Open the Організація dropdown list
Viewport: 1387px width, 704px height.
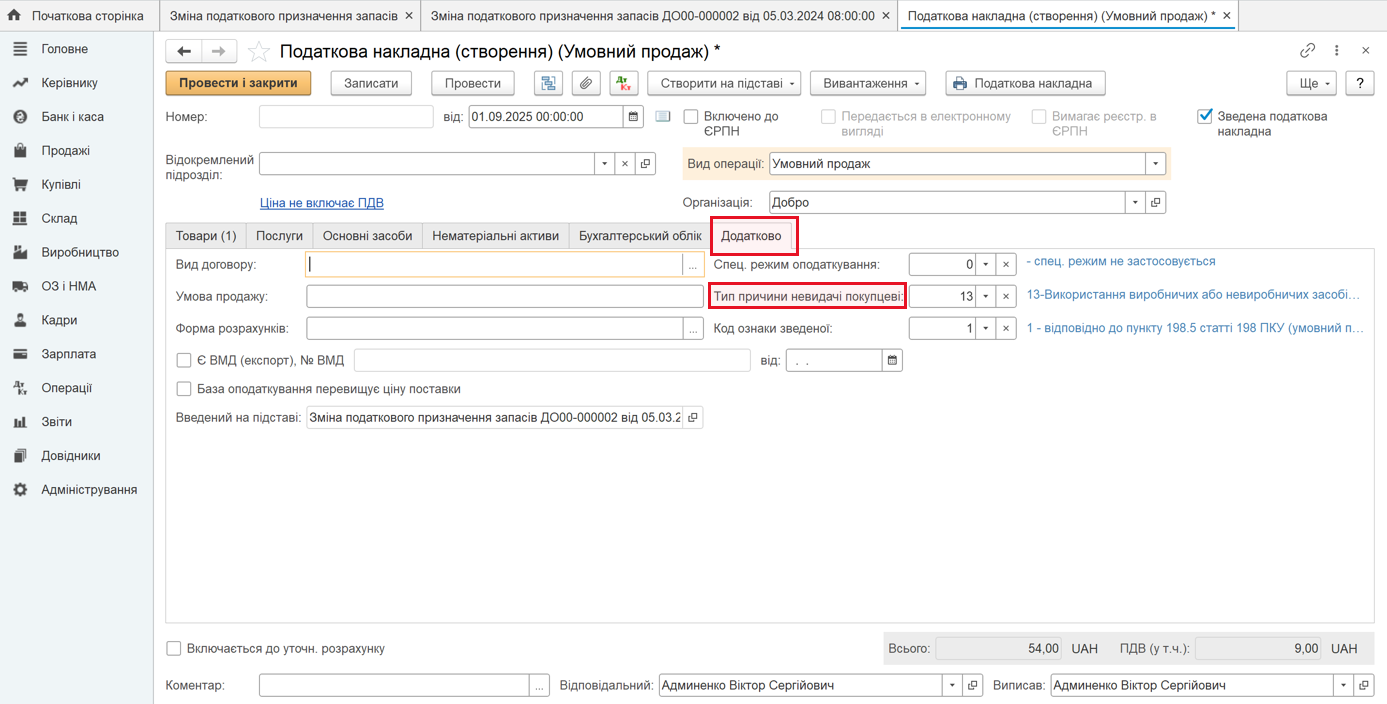pos(1136,203)
